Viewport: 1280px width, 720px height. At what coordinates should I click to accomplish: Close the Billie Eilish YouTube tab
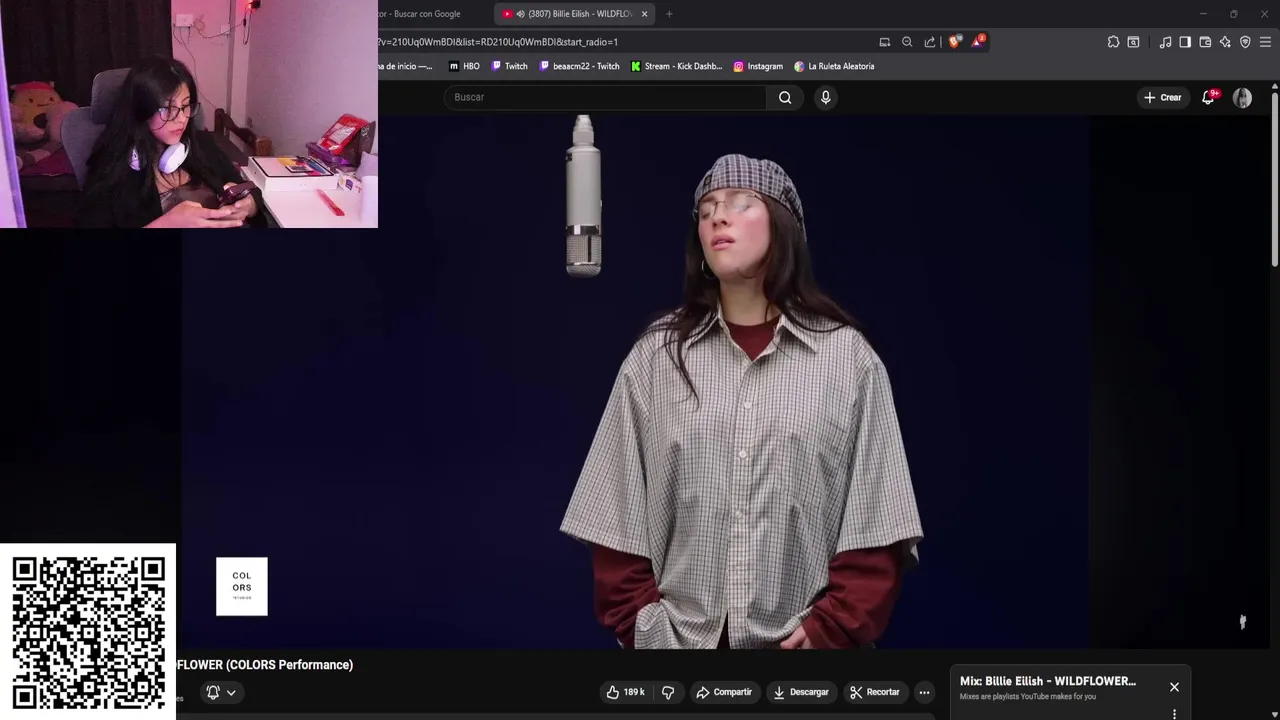(x=644, y=14)
